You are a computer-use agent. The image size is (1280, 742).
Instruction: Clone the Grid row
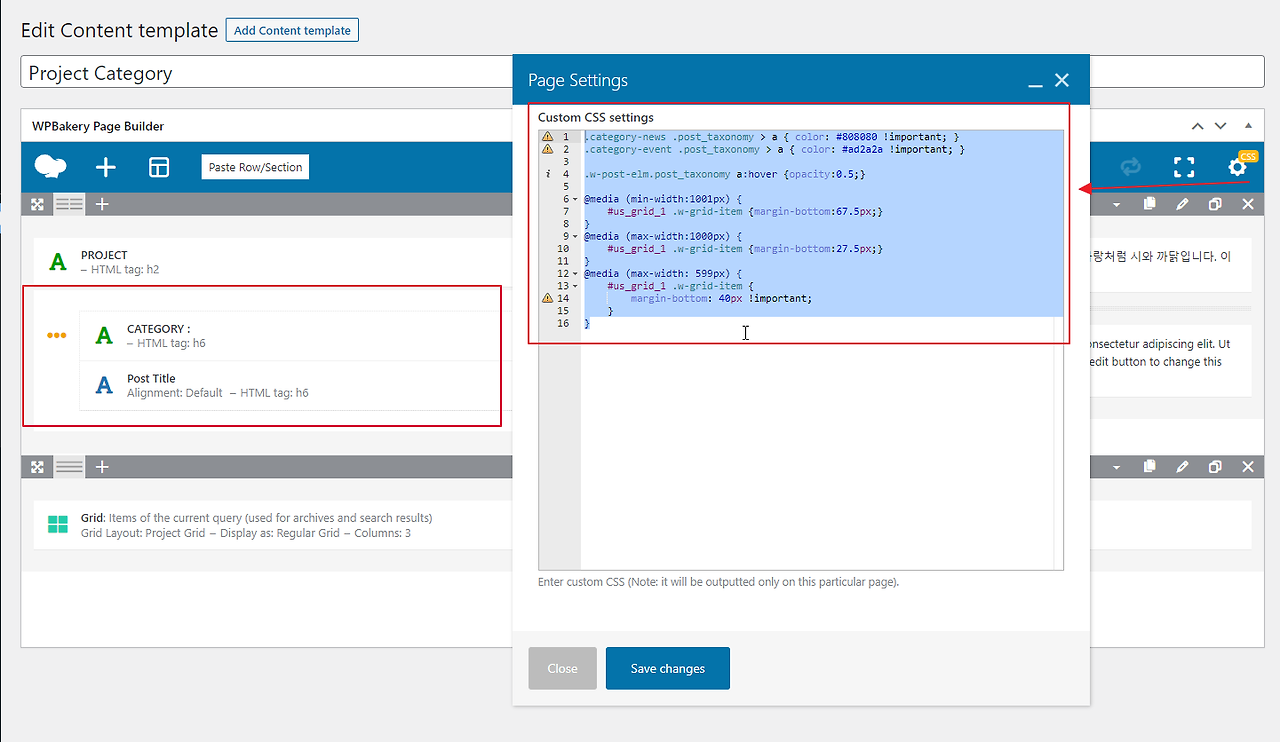[1215, 467]
